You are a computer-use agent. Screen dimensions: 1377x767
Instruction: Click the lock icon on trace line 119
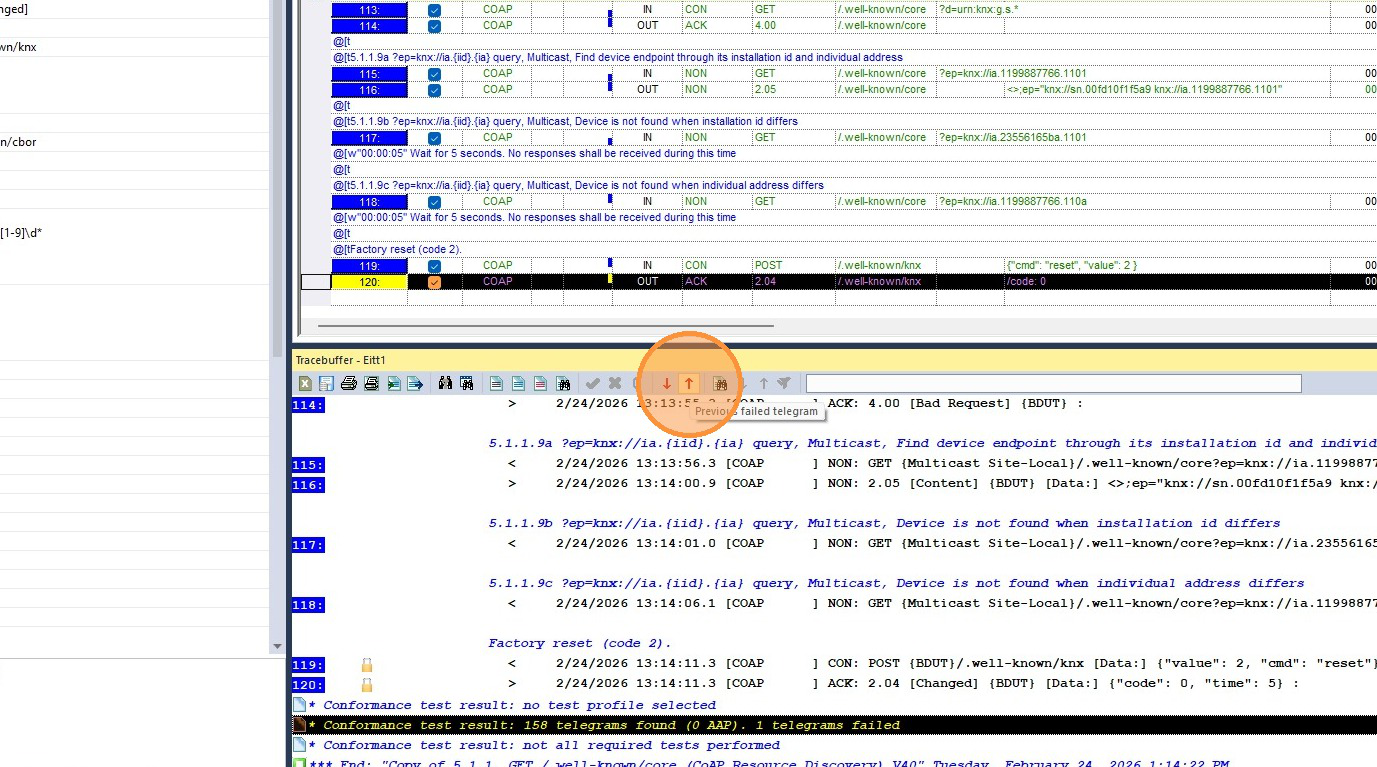(367, 664)
